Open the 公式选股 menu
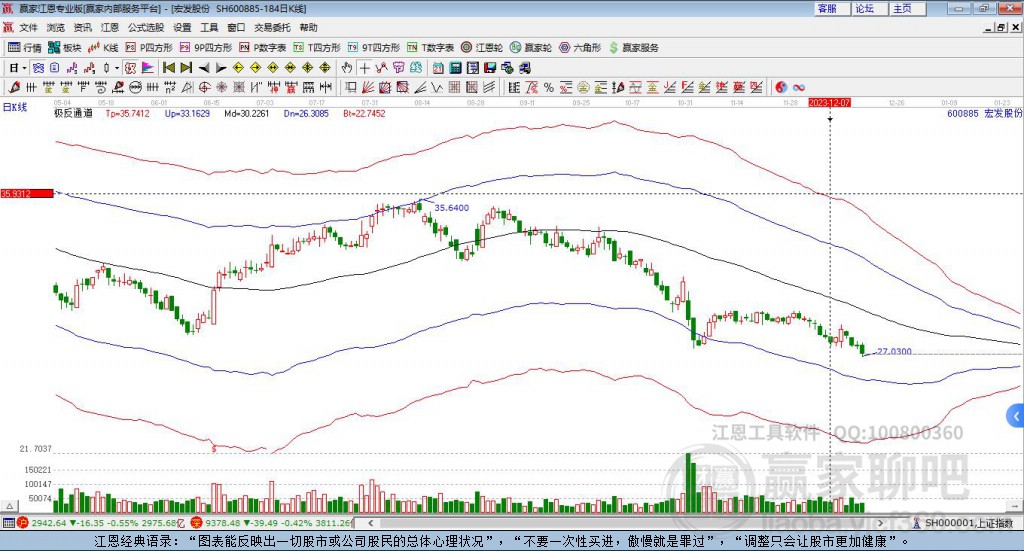The image size is (1024, 551). coord(146,27)
